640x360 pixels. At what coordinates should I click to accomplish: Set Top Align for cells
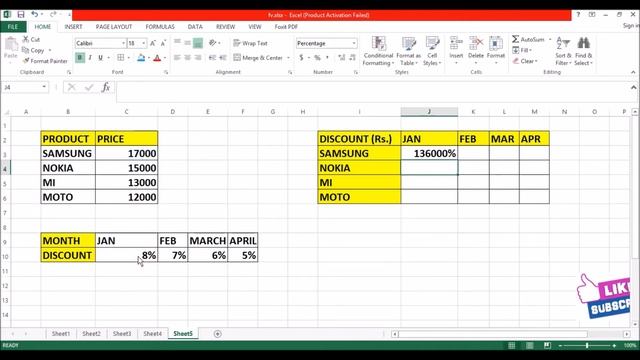click(x=177, y=42)
